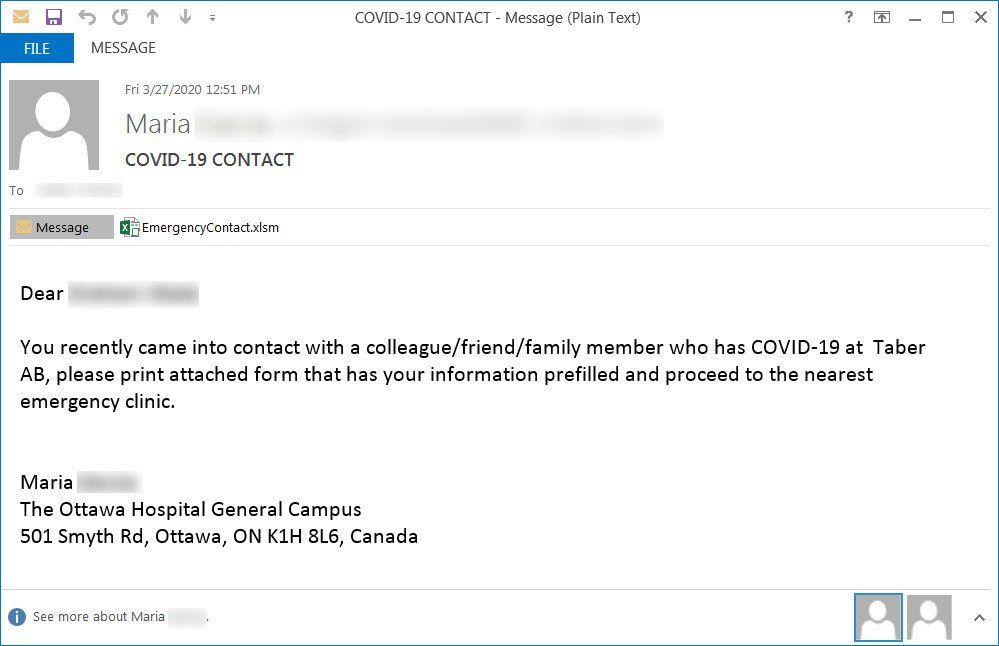Open the FILE menu

pos(37,48)
